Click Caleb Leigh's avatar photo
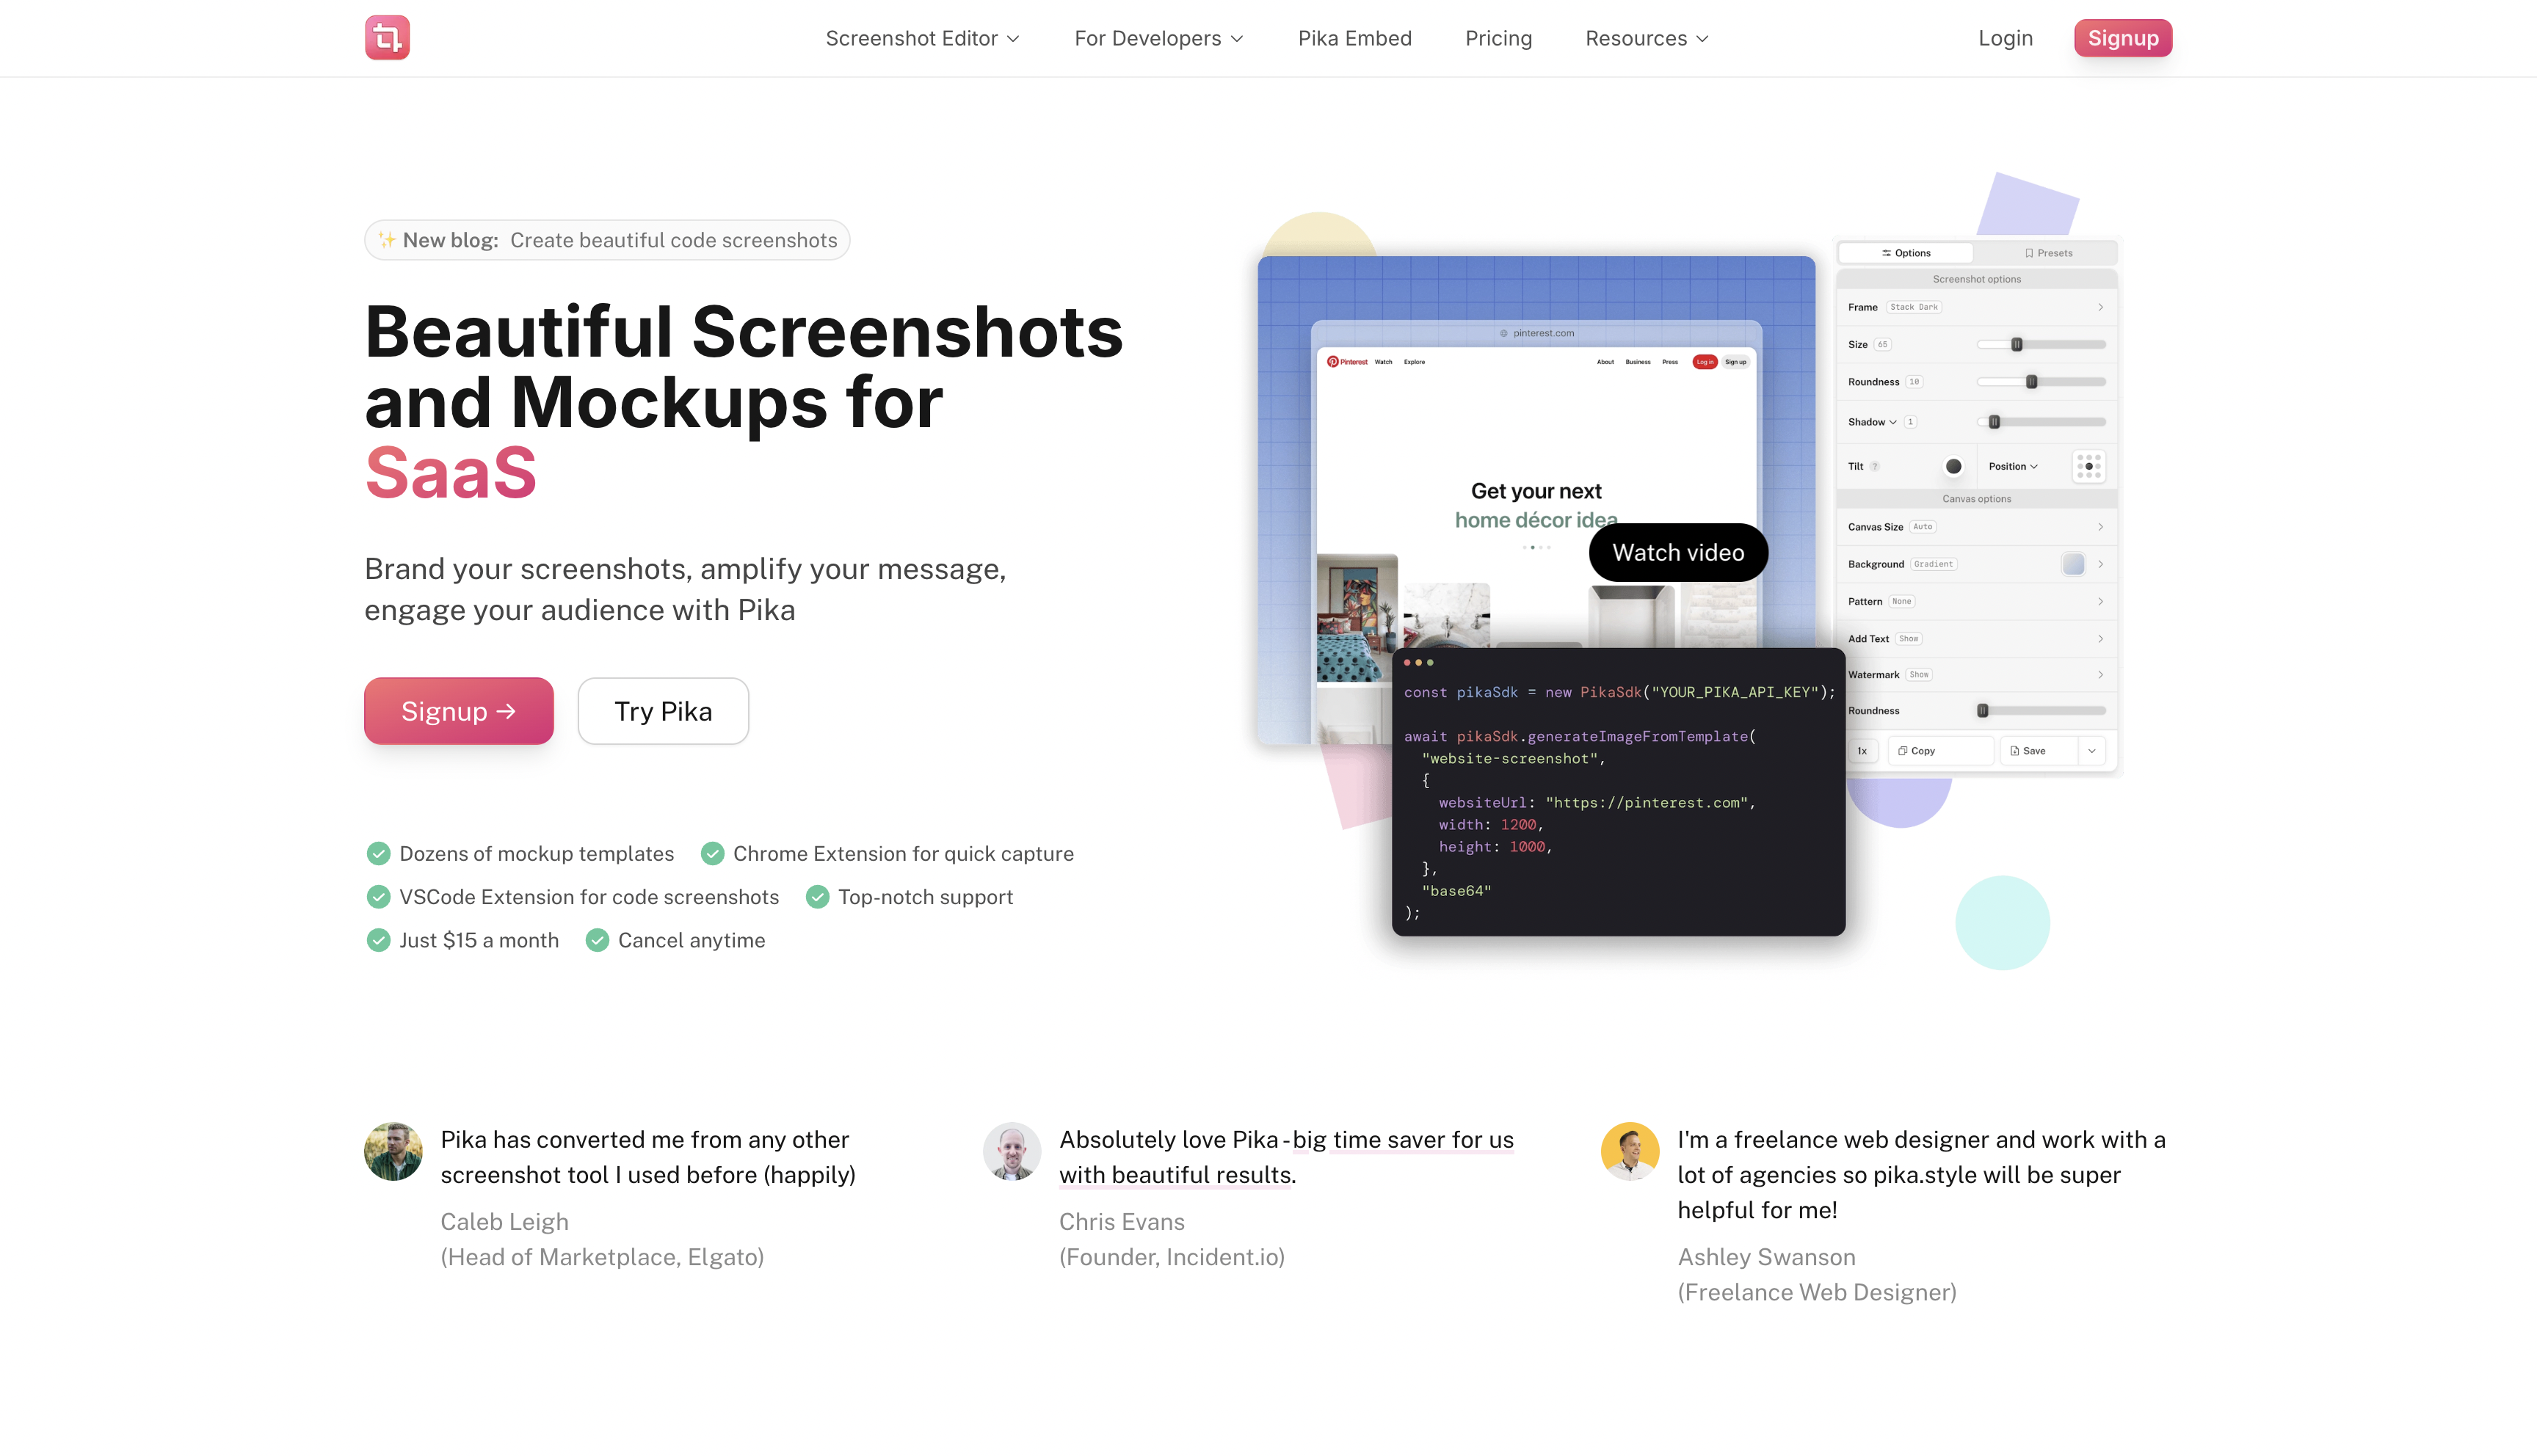Viewport: 2537px width, 1456px height. point(393,1151)
